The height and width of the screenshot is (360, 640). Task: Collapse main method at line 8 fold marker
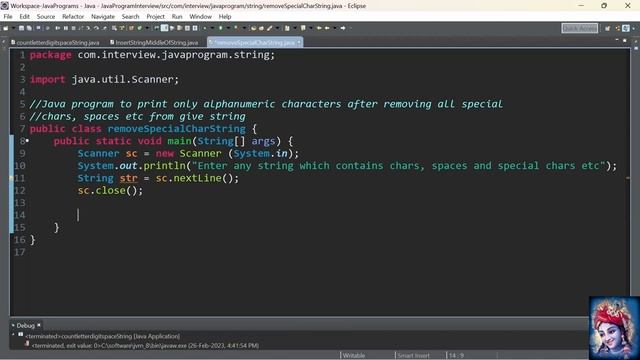[x=27, y=141]
